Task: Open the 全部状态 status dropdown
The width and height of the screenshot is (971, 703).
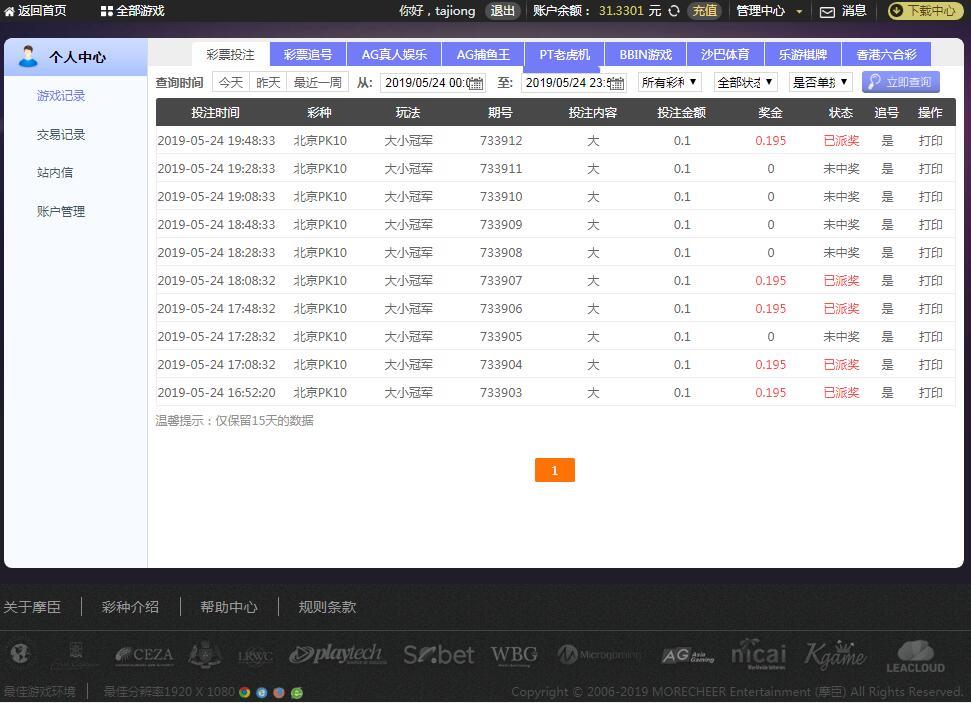Action: (746, 82)
